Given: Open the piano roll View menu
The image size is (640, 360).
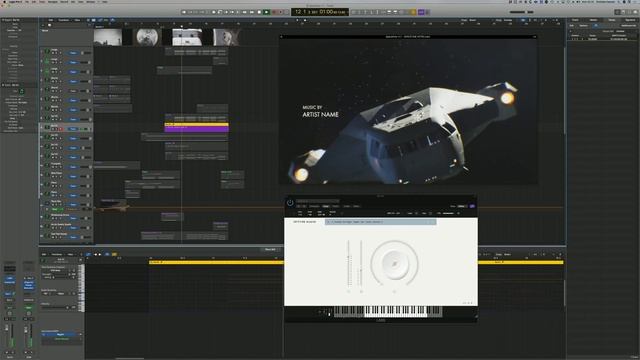Looking at the screenshot, I should click(70, 254).
